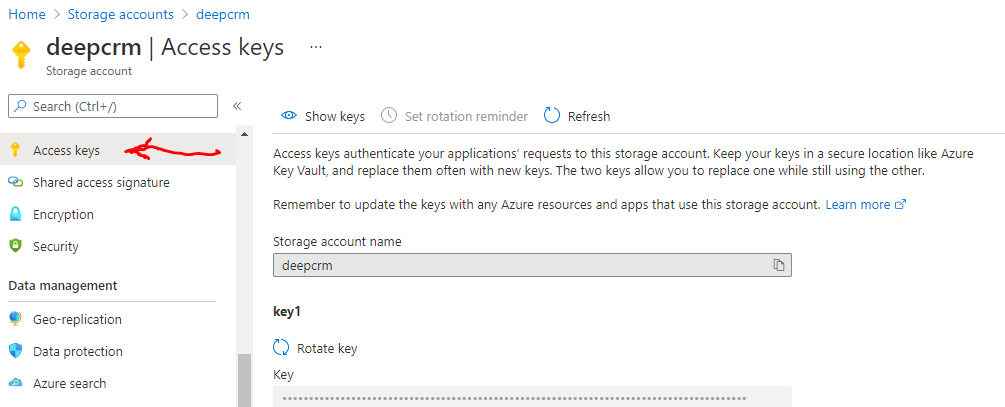Viewport: 1005px width, 407px height.
Task: Select Encryption from the sidebar
Action: pyautogui.click(x=63, y=214)
